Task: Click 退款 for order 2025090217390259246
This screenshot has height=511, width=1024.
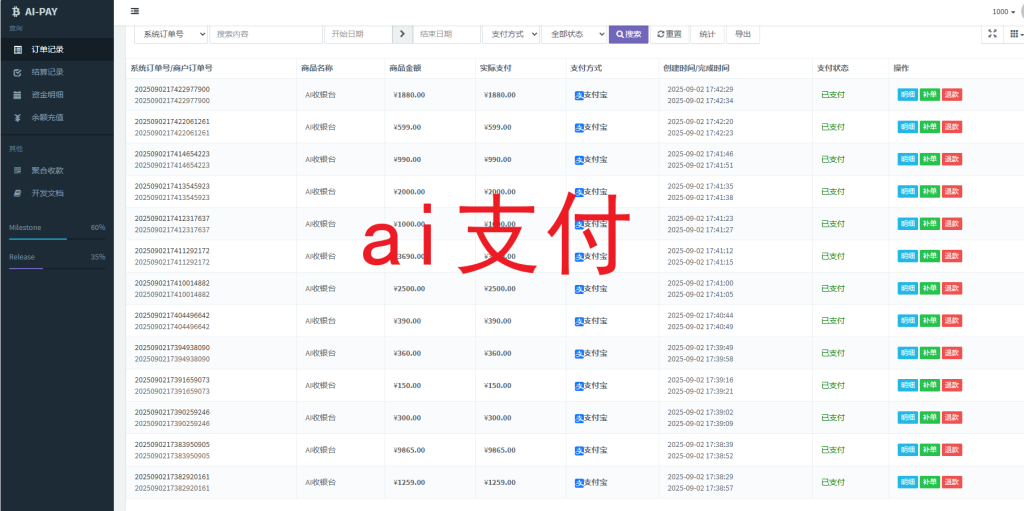Action: point(952,418)
